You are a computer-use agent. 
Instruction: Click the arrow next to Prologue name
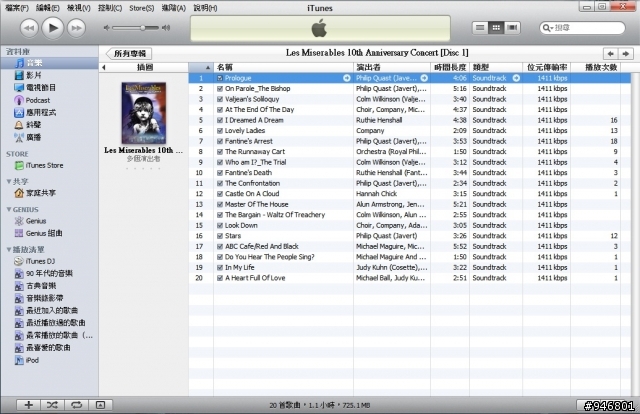(x=347, y=78)
